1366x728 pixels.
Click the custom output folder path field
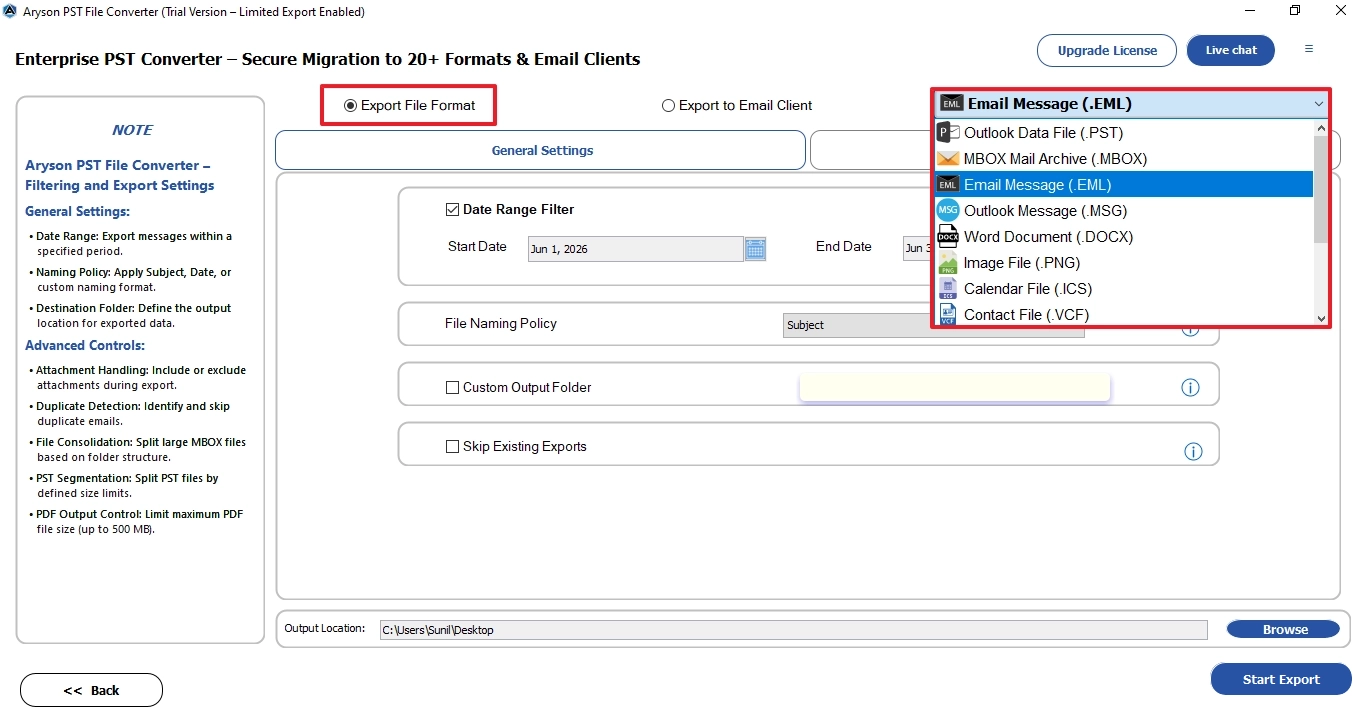[x=955, y=387]
